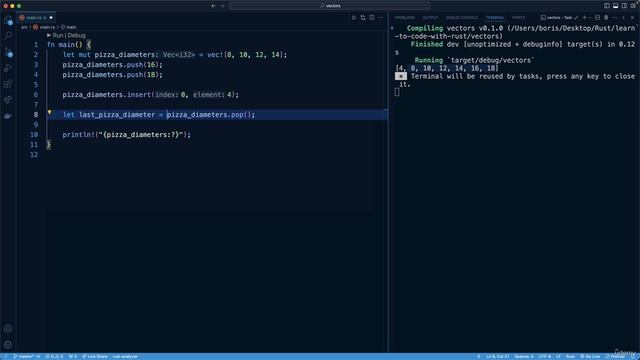Open the Explorer view in the activity bar
640x360 pixels.
(8, 20)
